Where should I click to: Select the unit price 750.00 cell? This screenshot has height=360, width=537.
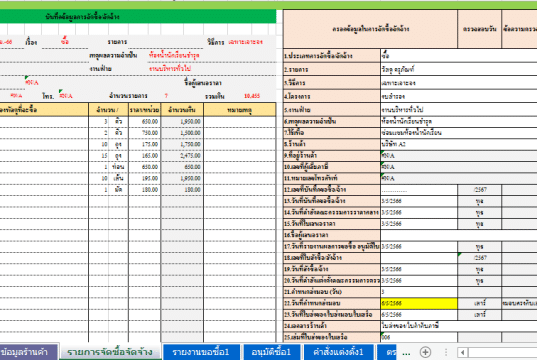tap(144, 133)
